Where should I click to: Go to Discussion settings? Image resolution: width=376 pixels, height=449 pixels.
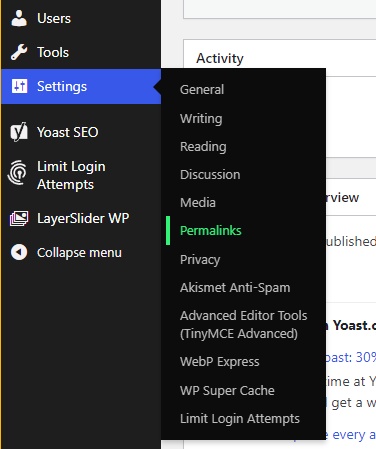click(210, 175)
